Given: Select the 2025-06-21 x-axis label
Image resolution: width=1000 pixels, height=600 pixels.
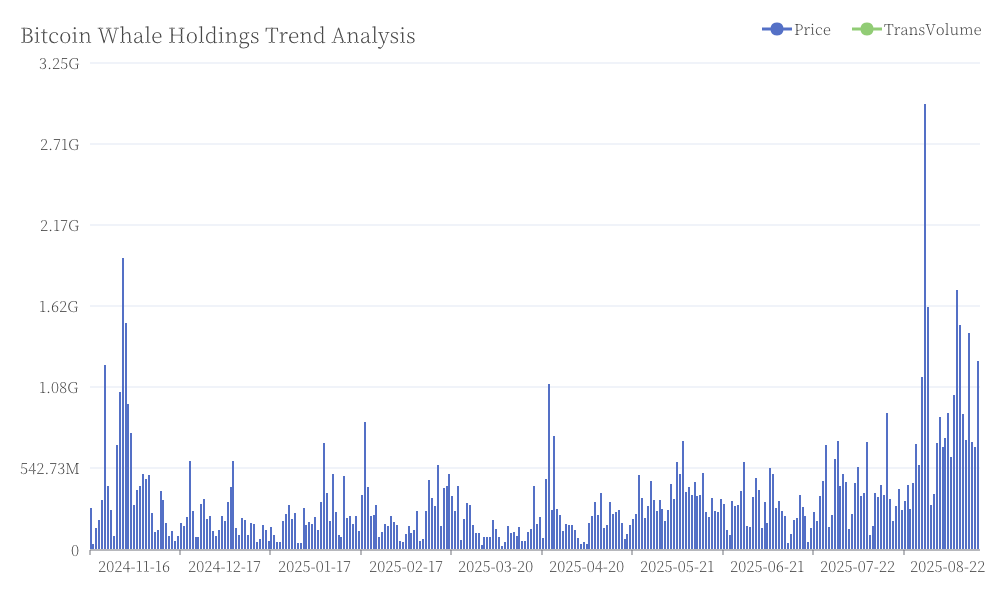Looking at the screenshot, I should [x=767, y=567].
